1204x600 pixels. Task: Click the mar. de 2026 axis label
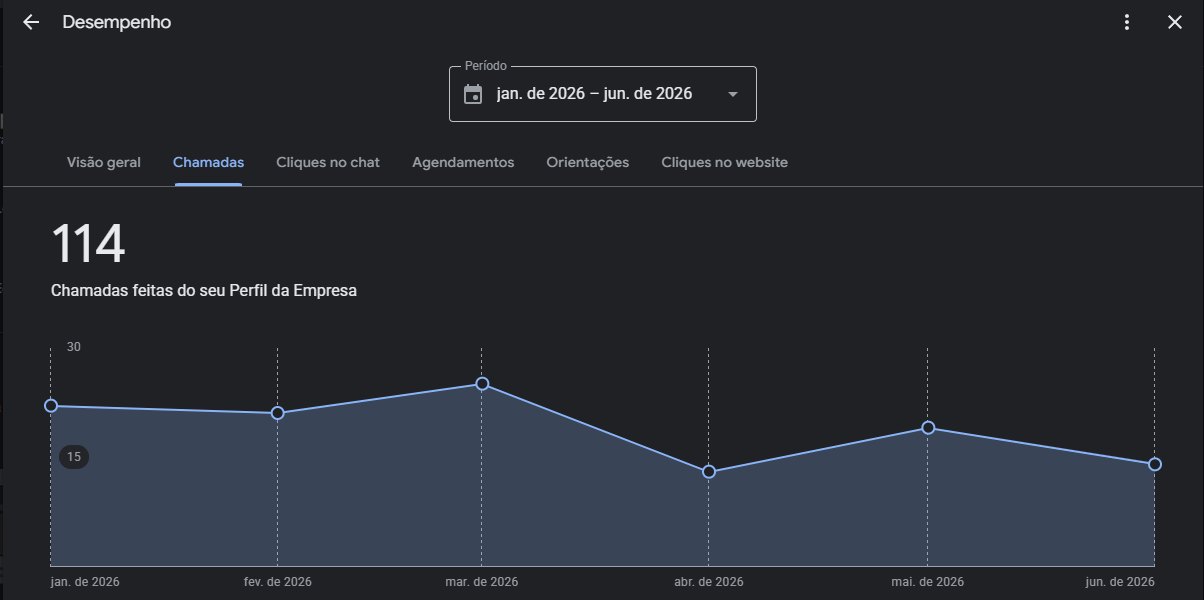482,582
